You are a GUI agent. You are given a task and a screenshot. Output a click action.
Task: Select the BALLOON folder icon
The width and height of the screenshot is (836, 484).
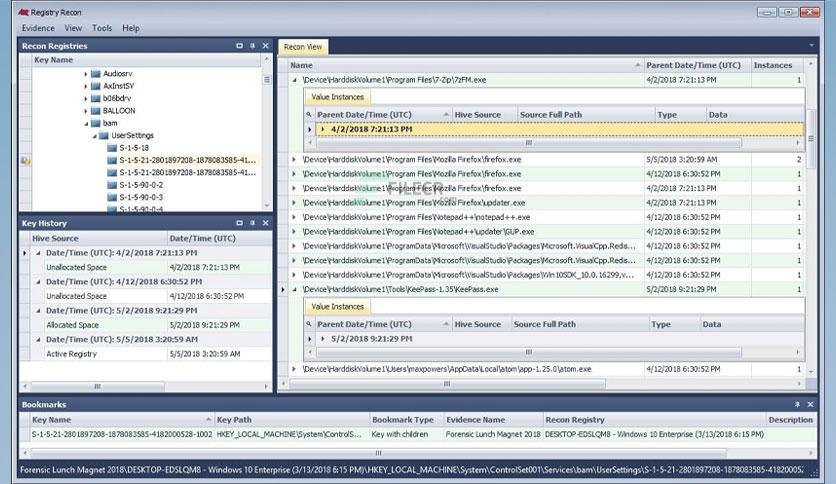pos(95,111)
